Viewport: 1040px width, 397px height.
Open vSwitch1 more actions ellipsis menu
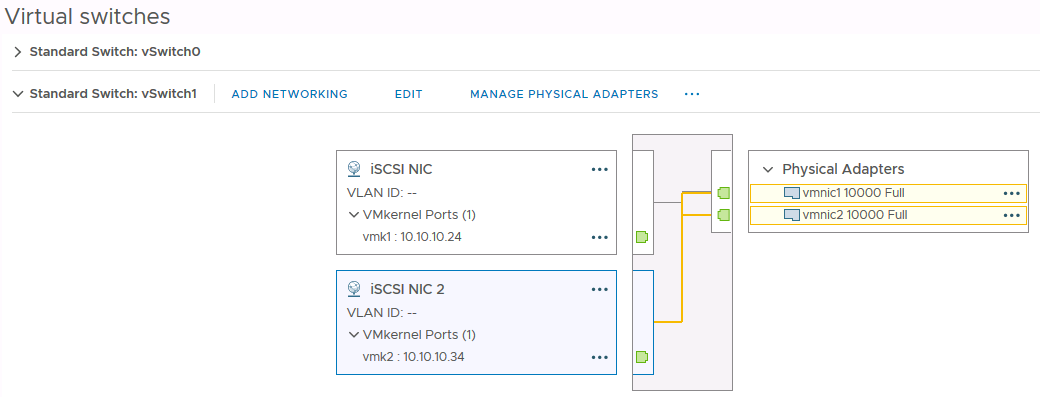click(x=692, y=94)
